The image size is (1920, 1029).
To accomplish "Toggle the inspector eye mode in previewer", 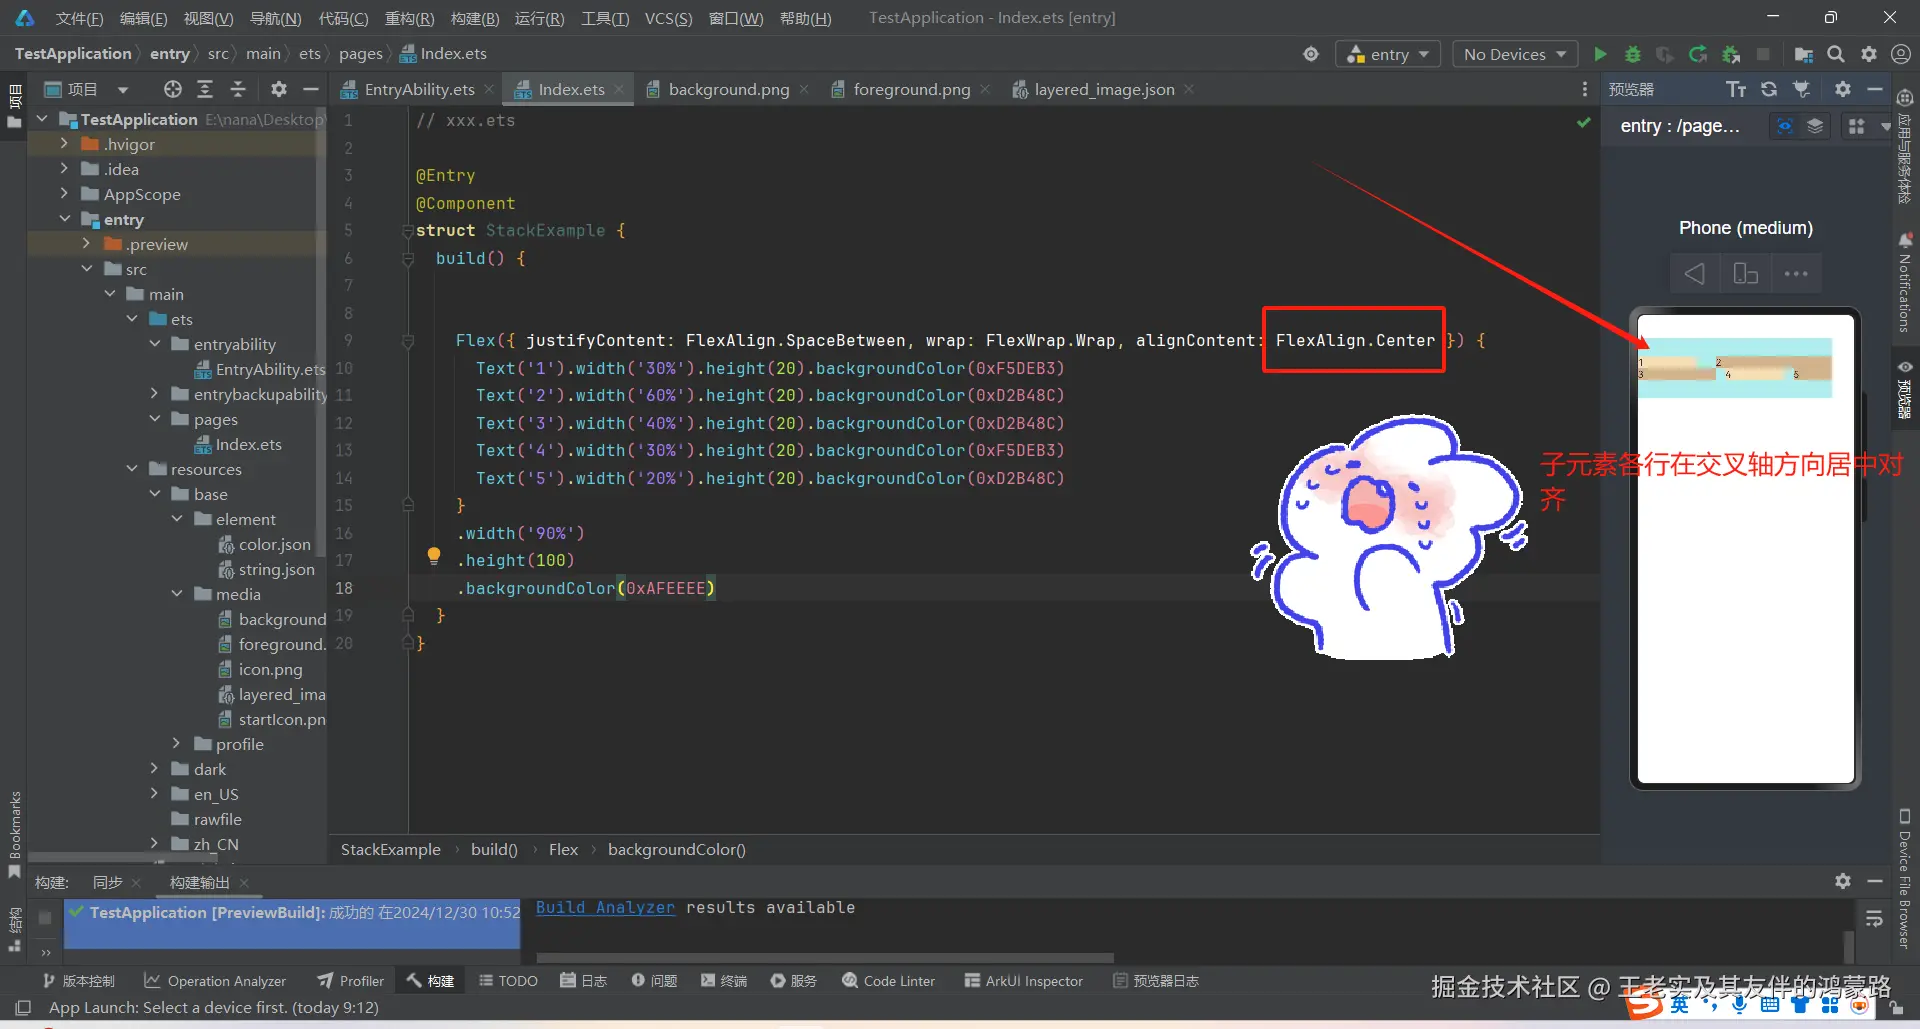I will pyautogui.click(x=1784, y=126).
